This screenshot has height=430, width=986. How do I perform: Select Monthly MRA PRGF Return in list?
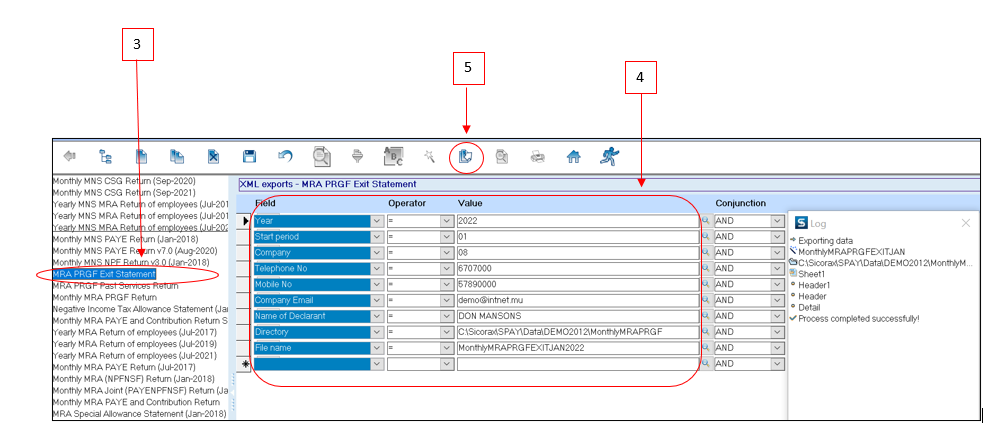tap(105, 297)
